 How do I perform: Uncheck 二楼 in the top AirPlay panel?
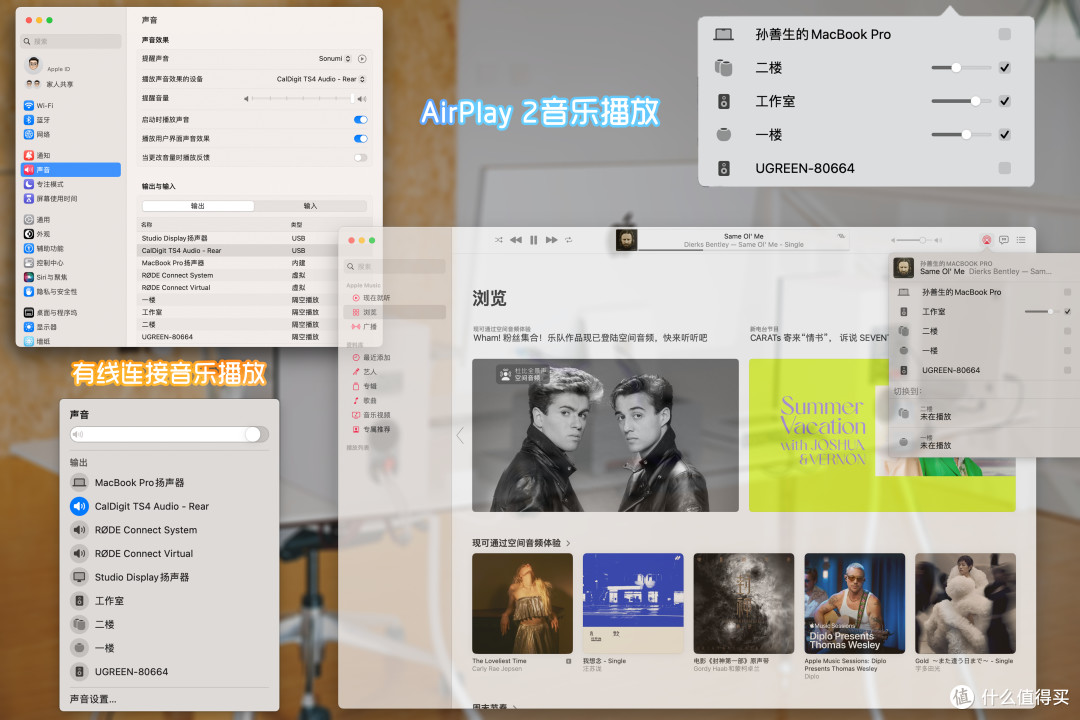tap(1004, 68)
